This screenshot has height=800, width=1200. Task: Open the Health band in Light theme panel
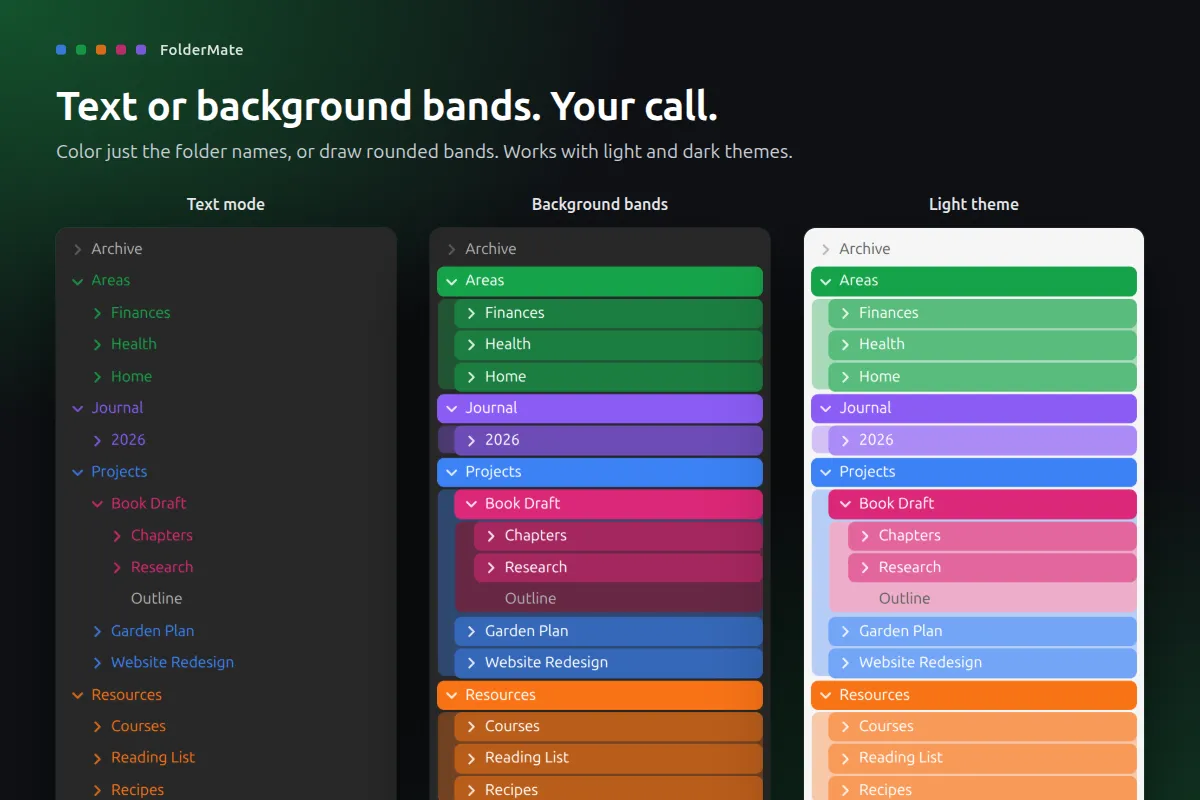pyautogui.click(x=983, y=344)
